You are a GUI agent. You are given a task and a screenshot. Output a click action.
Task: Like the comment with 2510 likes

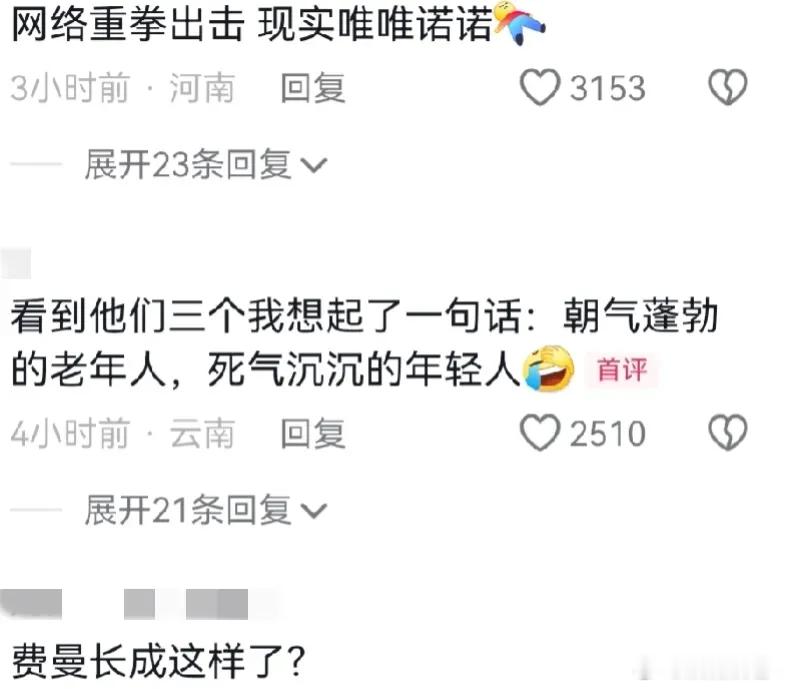540,433
